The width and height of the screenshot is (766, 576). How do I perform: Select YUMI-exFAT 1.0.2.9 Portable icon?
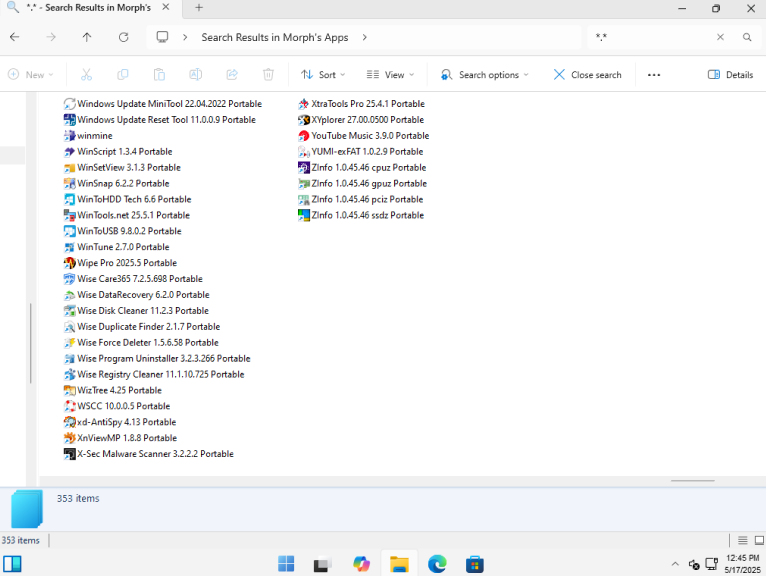point(304,151)
